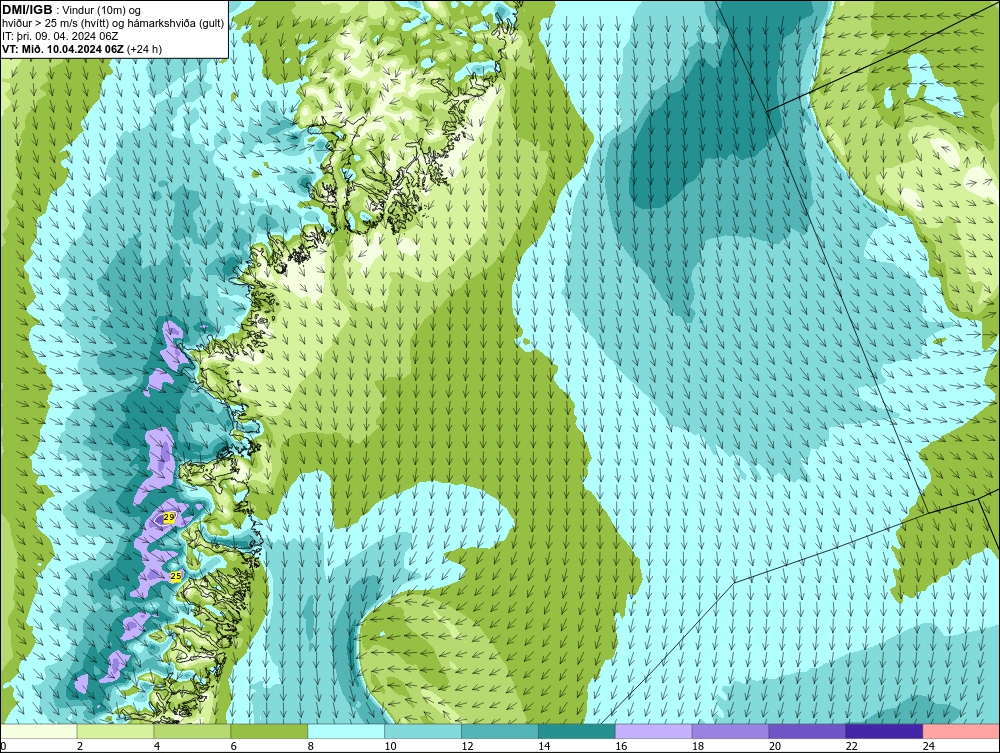1000x753 pixels.
Task: Click the scale label 18
Action: click(x=698, y=746)
